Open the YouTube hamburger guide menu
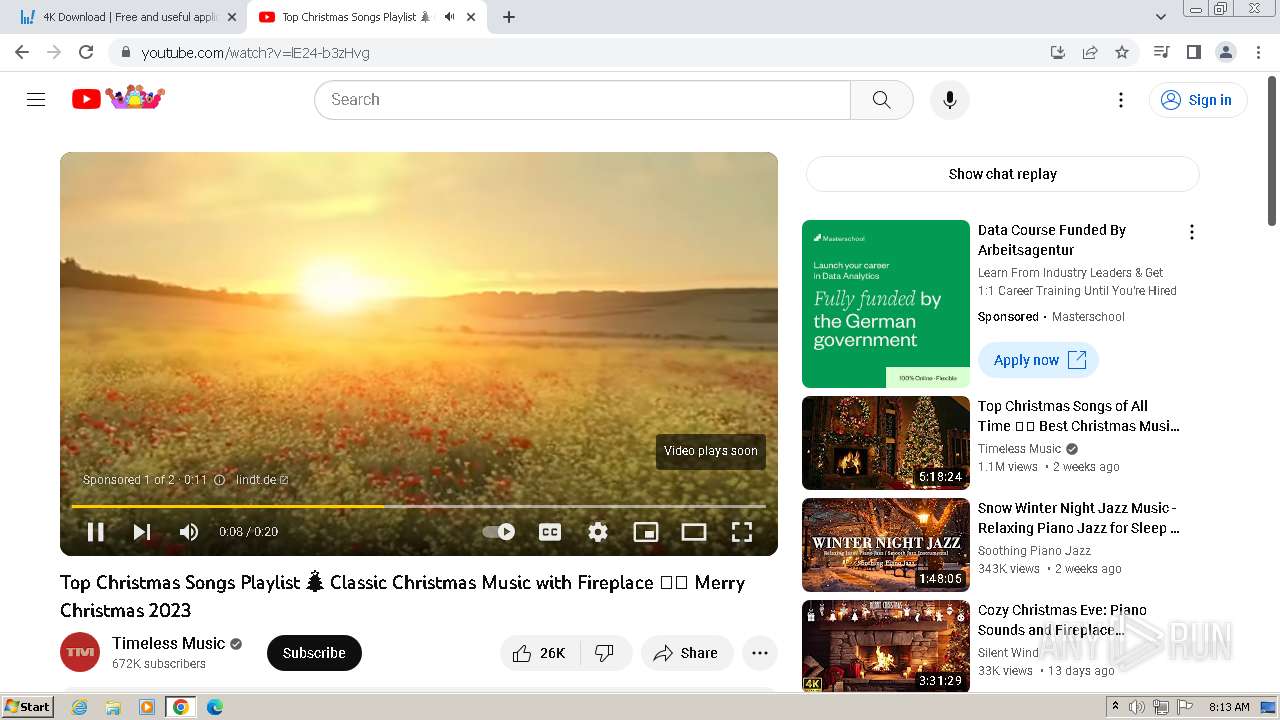The image size is (1280, 720). pos(36,99)
